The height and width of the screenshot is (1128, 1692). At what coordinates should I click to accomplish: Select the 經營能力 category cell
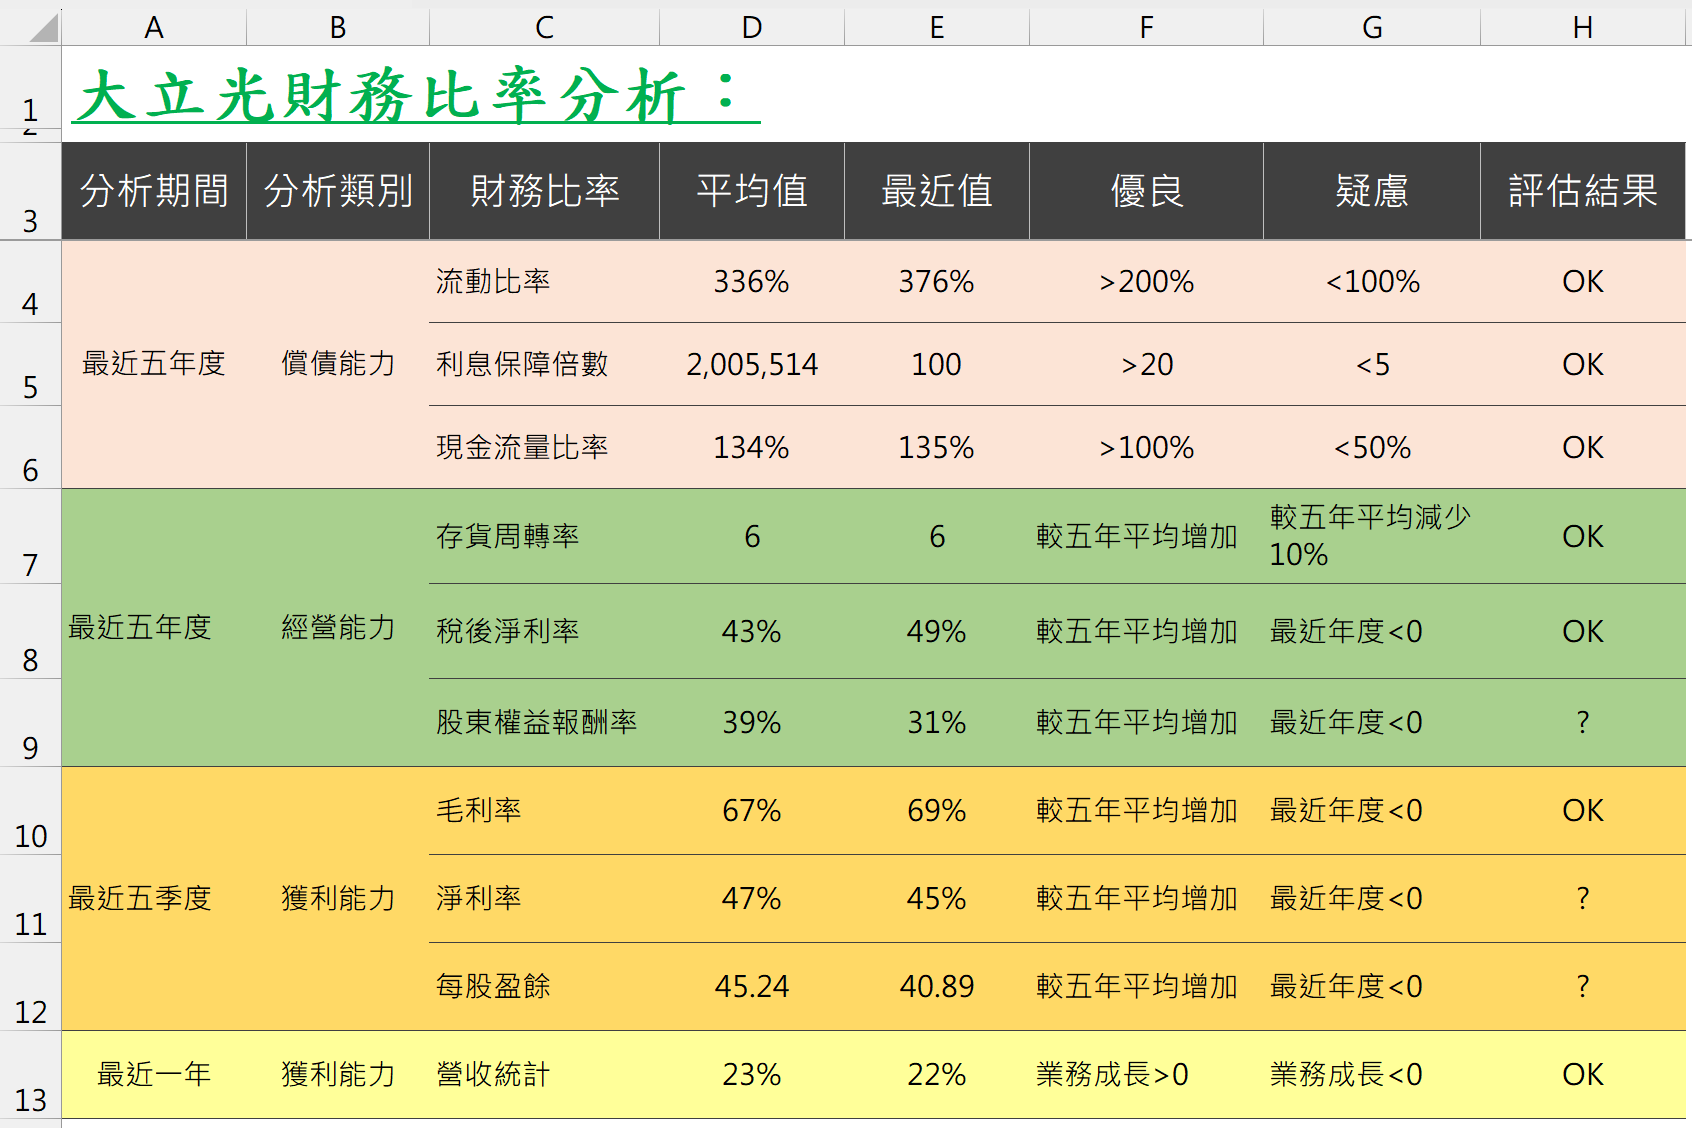coord(338,628)
